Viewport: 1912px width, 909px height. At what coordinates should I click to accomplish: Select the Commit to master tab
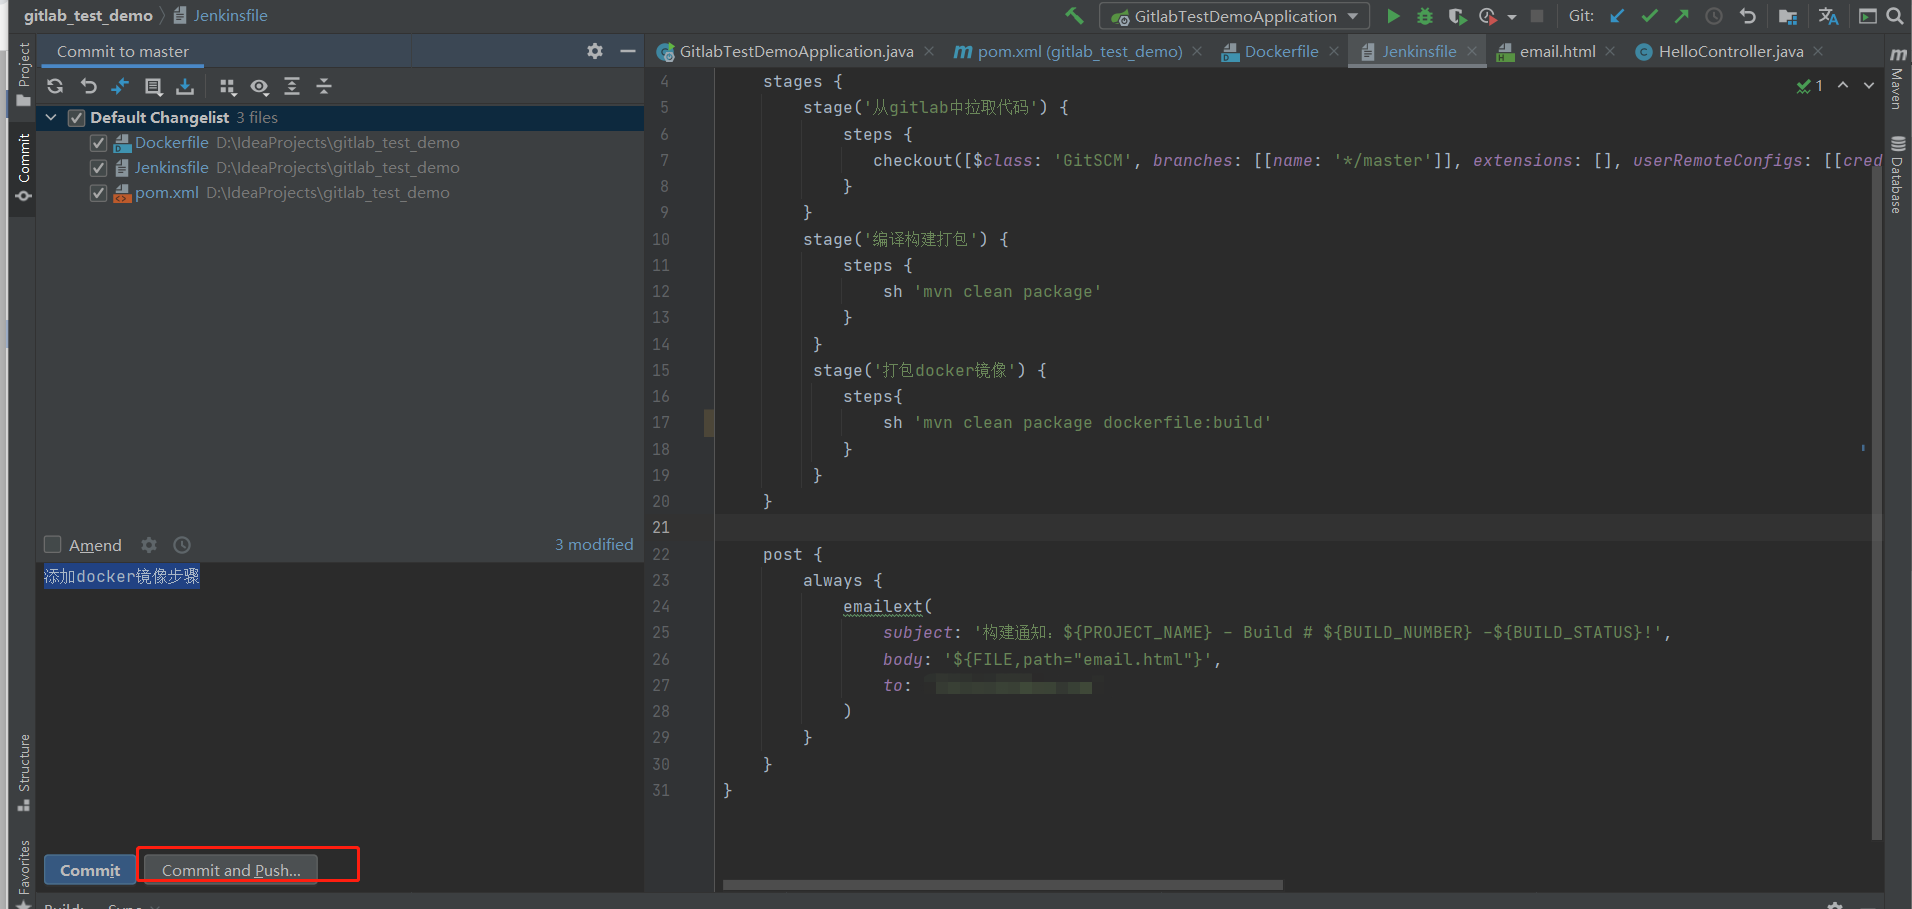click(x=122, y=52)
